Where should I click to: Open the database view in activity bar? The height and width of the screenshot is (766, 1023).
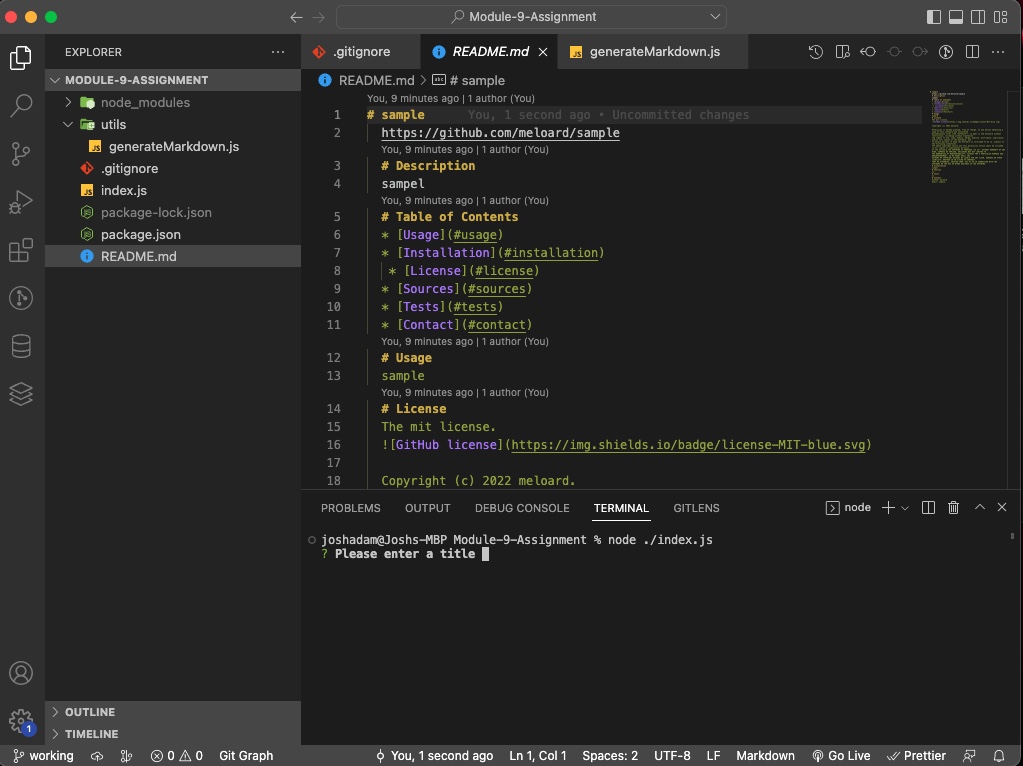point(21,346)
